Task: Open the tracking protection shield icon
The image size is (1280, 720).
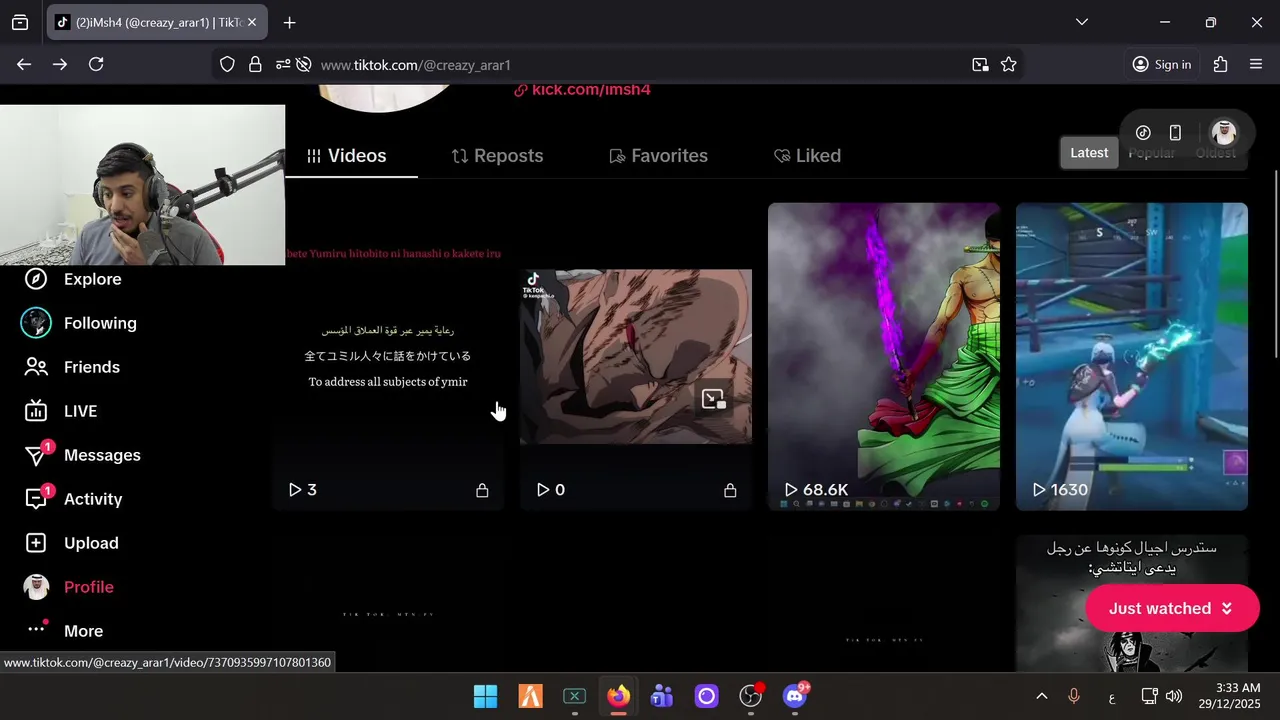Action: click(x=227, y=64)
